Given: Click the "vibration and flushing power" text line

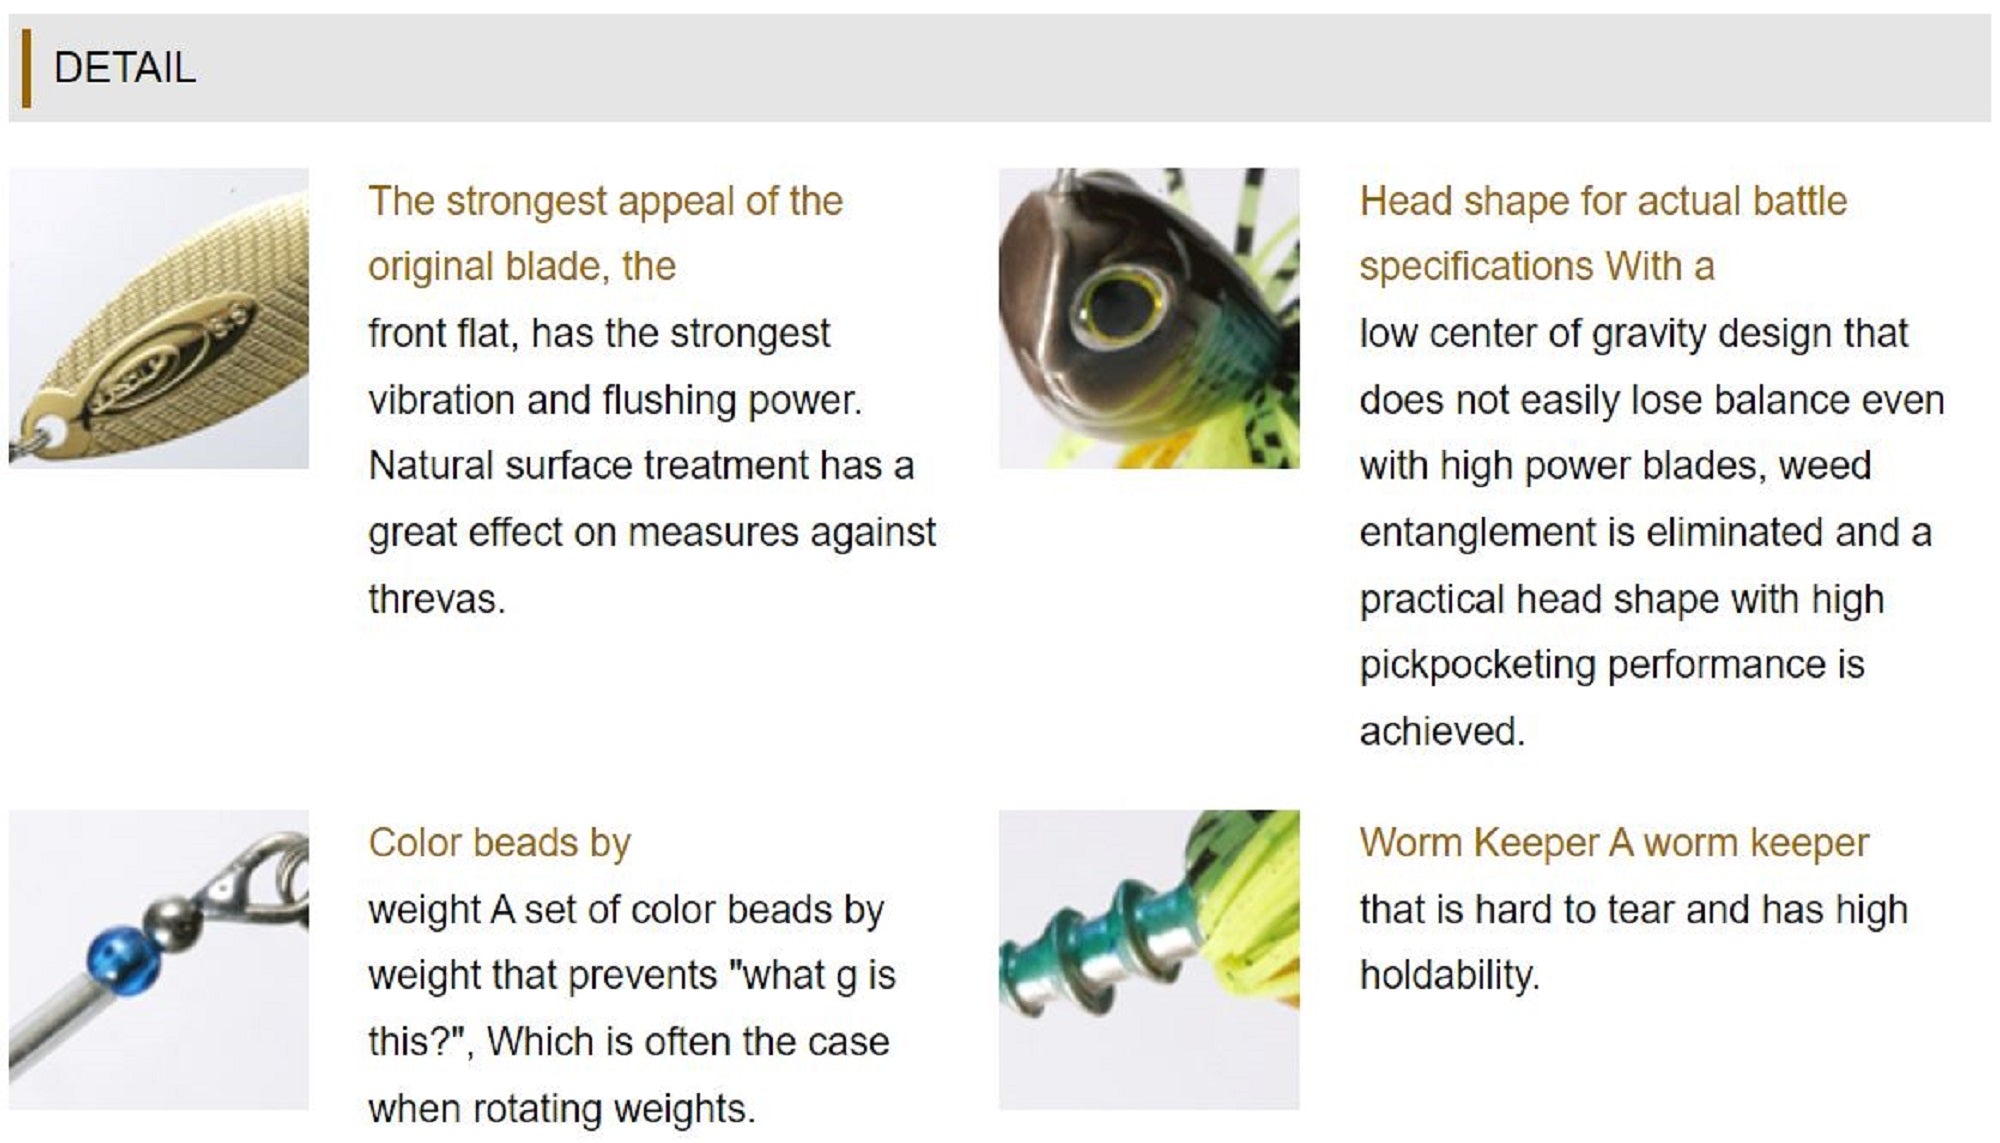Looking at the screenshot, I should [x=614, y=400].
